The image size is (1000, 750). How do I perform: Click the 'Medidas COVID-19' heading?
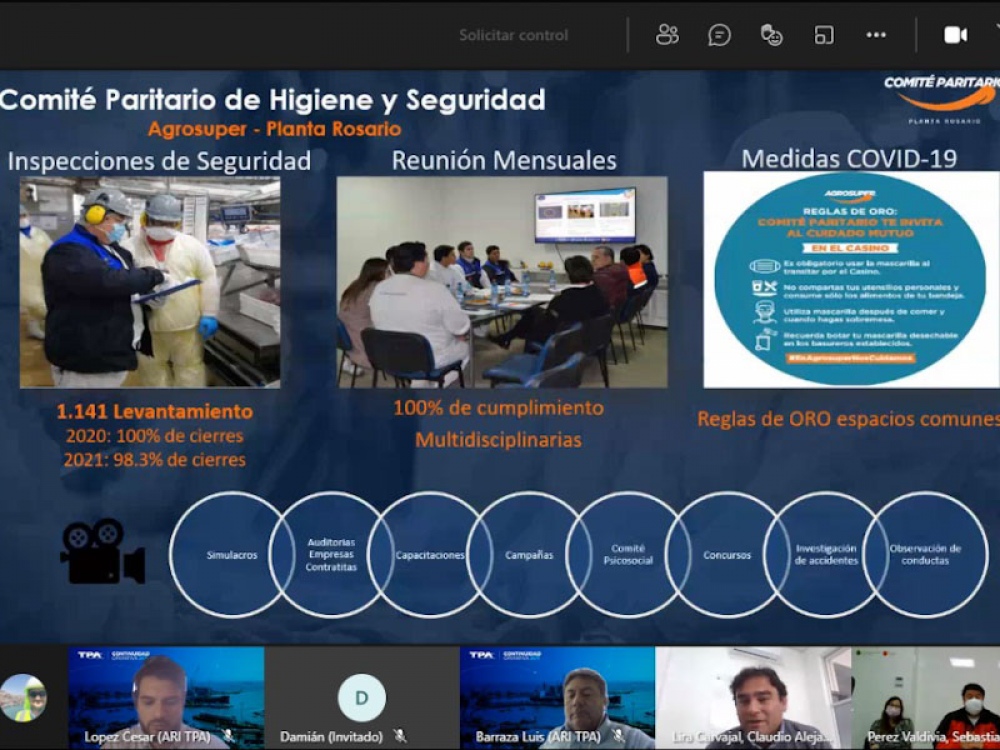[849, 159]
